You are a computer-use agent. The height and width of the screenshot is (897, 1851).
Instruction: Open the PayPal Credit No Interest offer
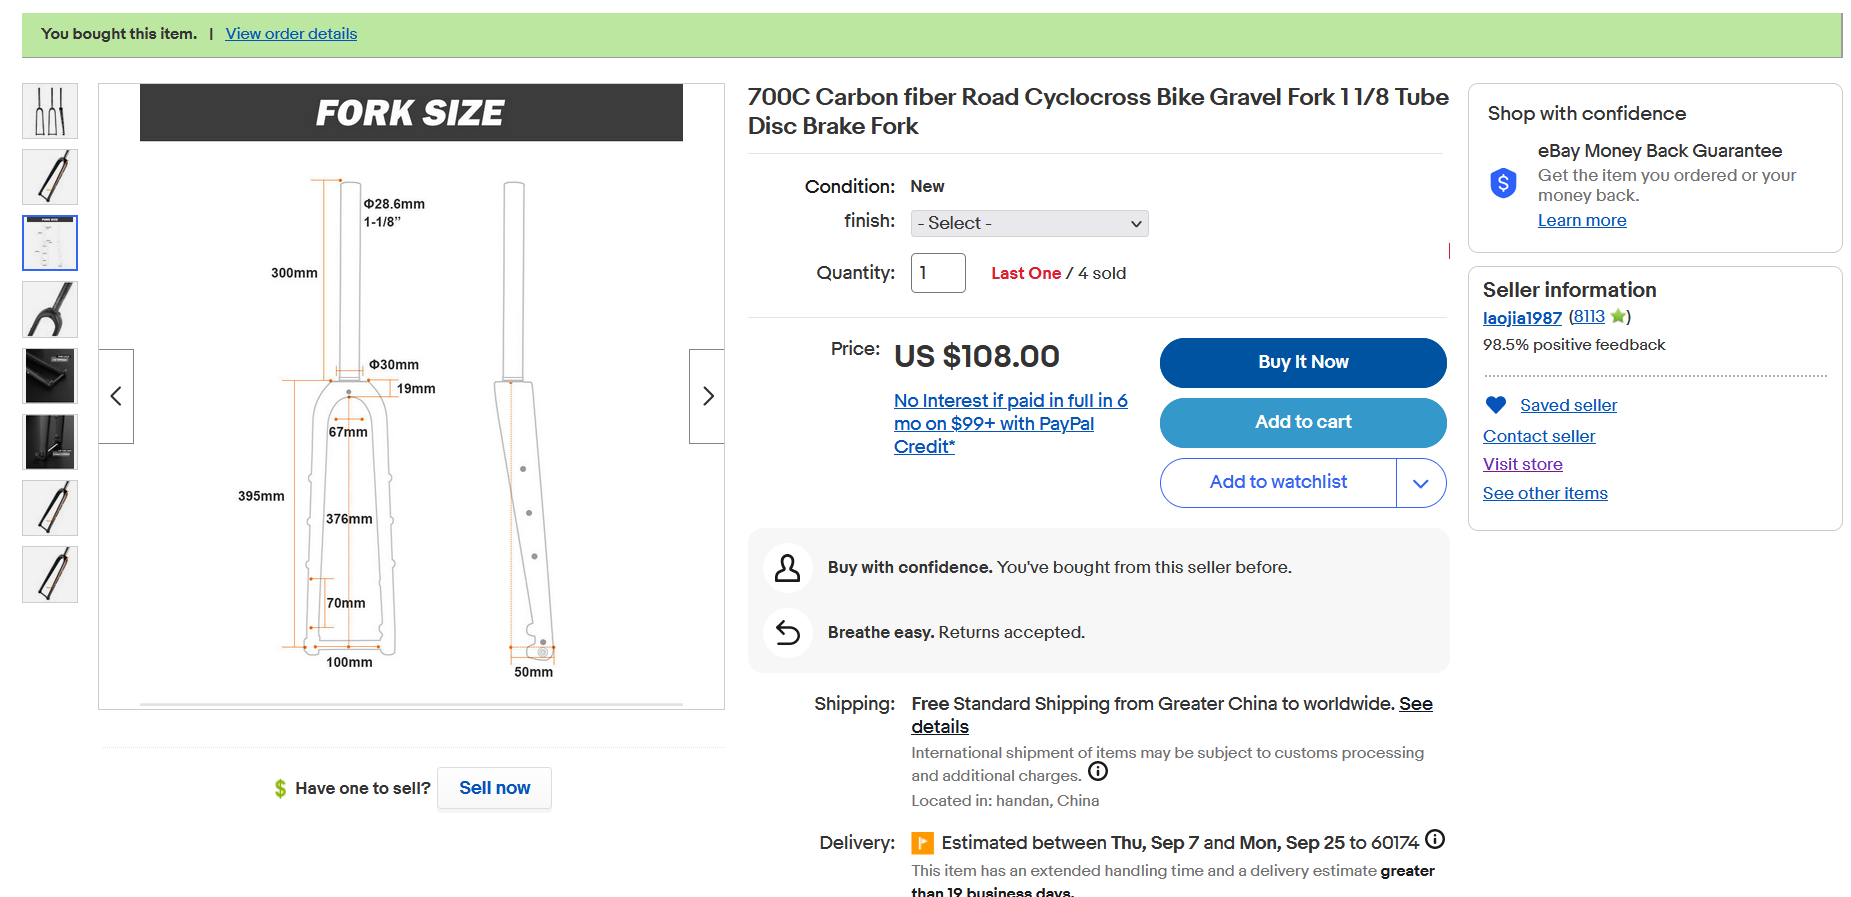pyautogui.click(x=1011, y=424)
